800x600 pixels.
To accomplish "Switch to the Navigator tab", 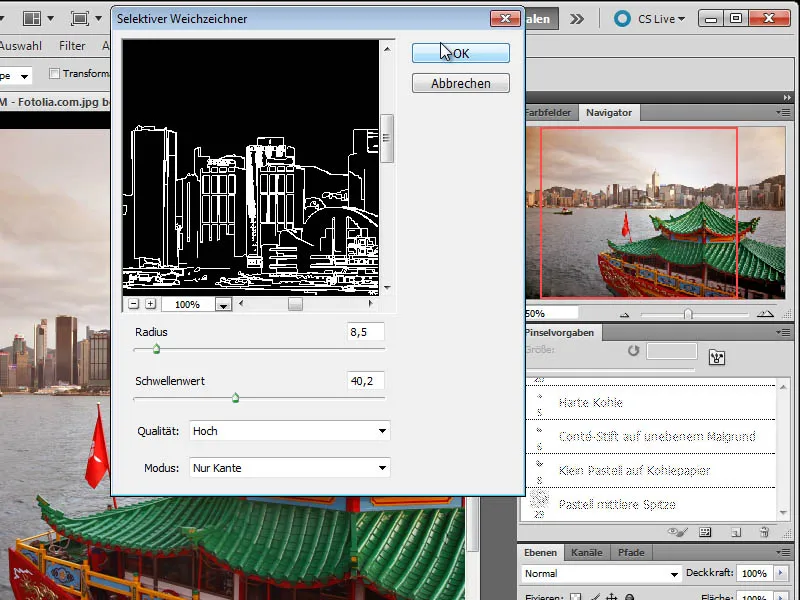I will pyautogui.click(x=609, y=113).
